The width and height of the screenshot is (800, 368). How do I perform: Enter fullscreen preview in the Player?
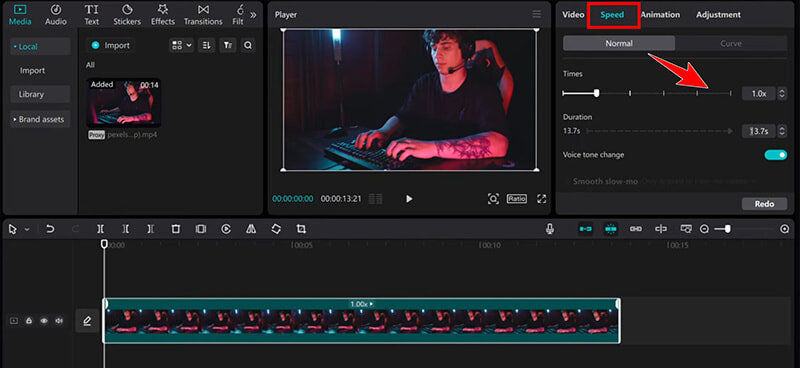542,199
